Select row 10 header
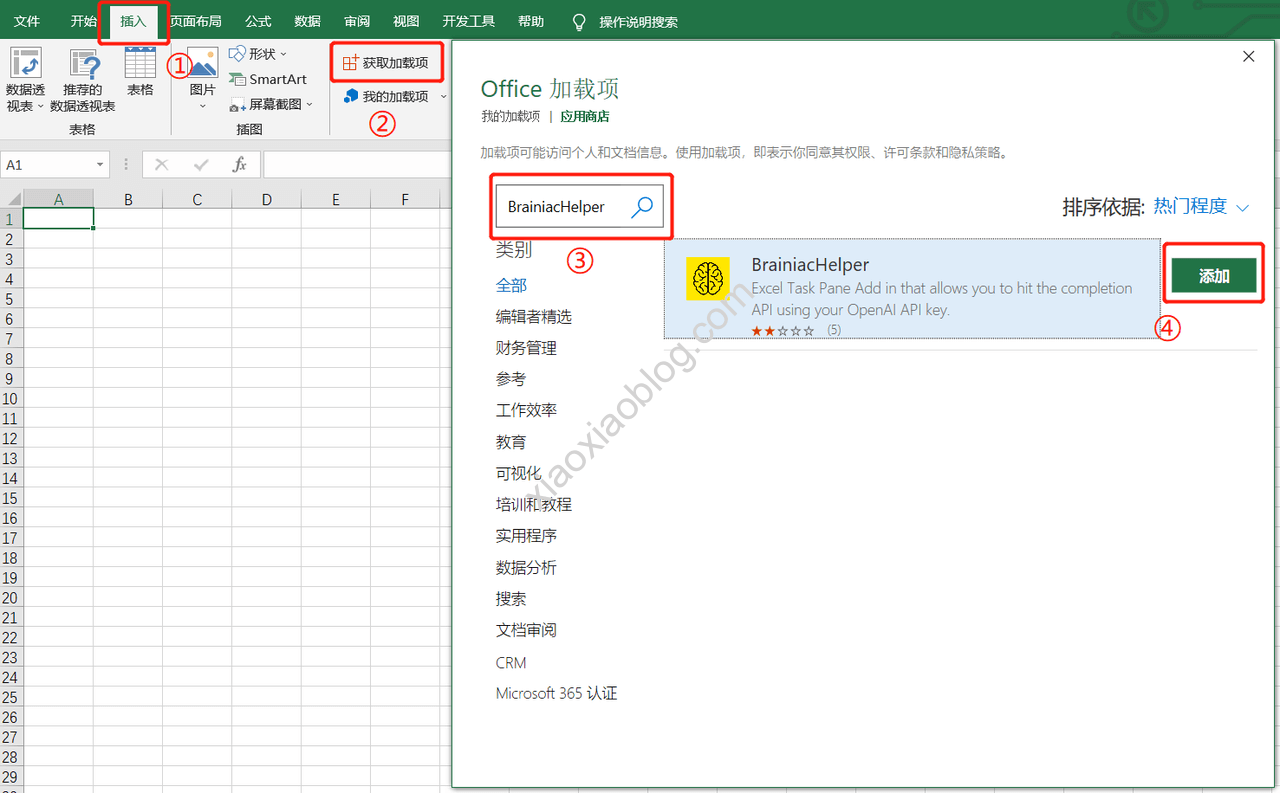Screen dimensions: 1280x793 point(10,399)
